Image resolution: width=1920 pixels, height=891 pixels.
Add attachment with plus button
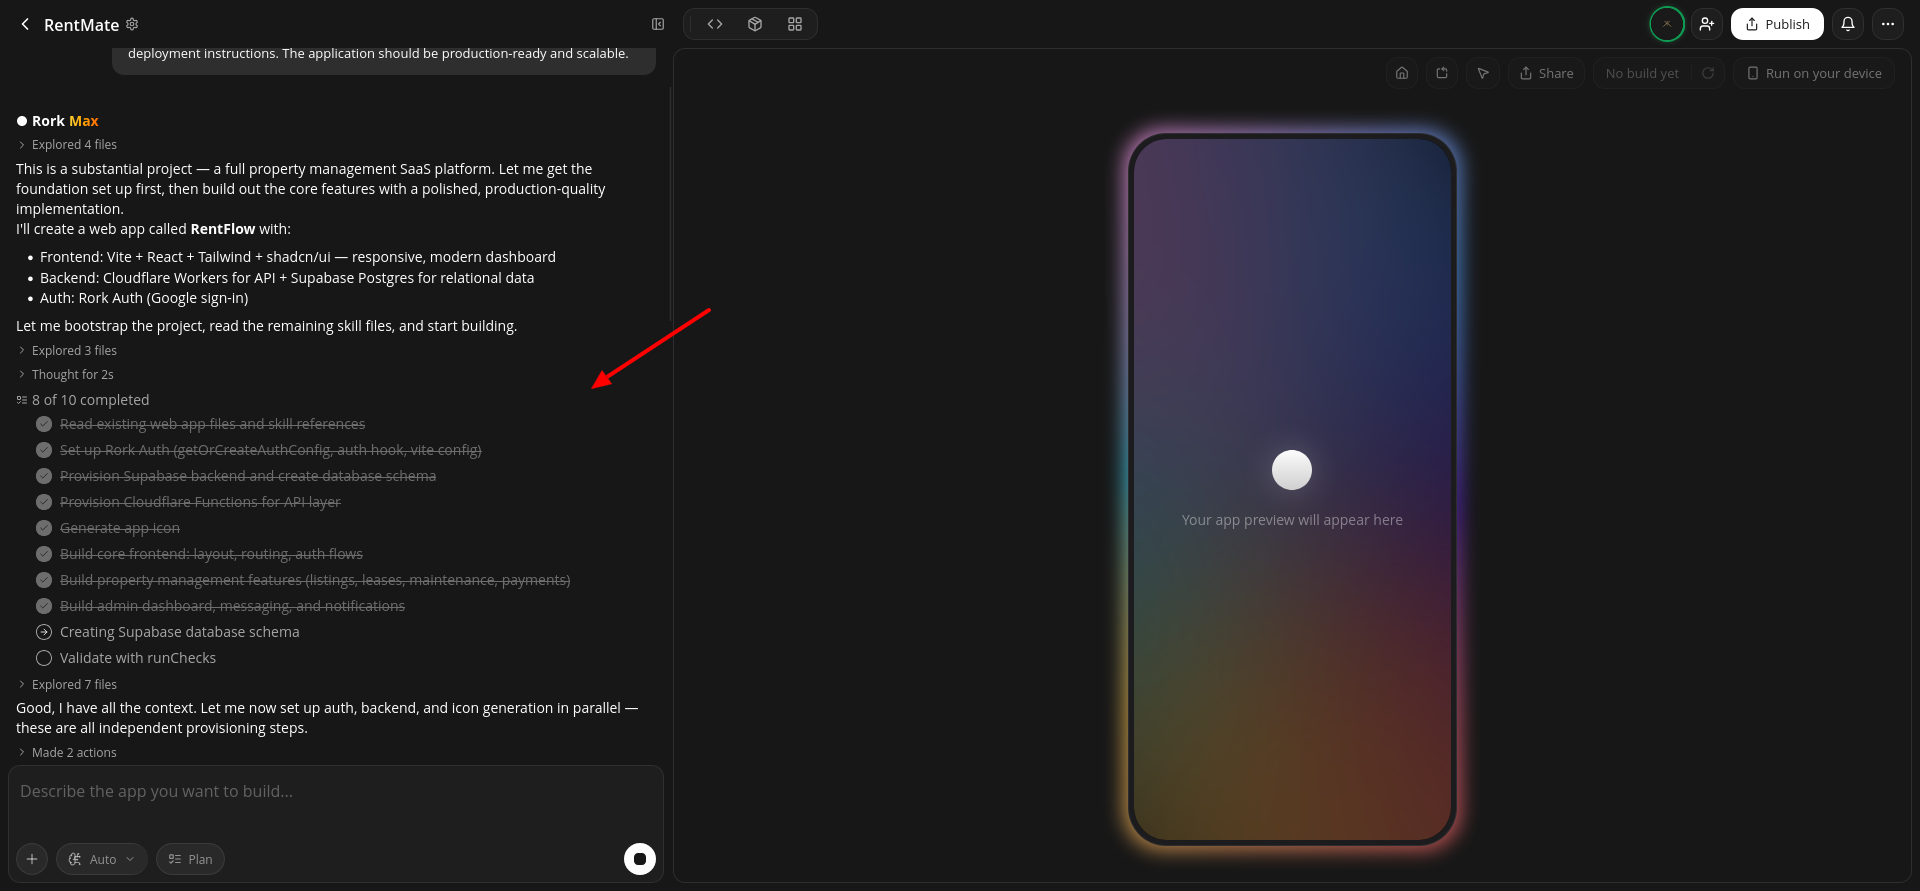(32, 859)
